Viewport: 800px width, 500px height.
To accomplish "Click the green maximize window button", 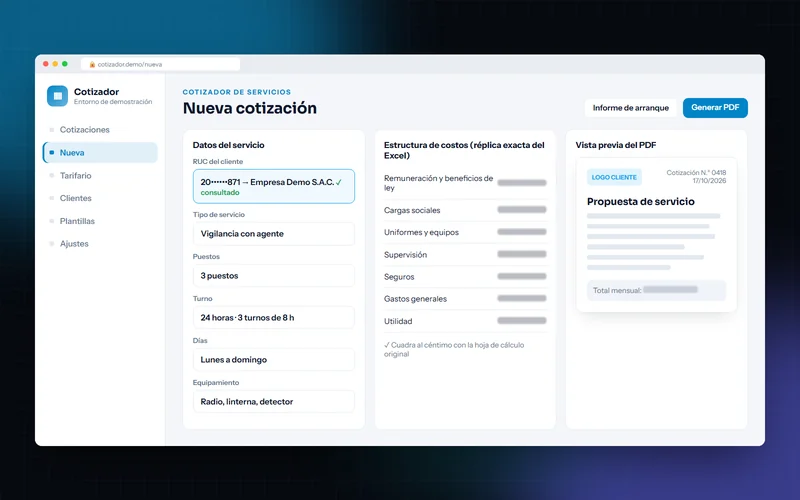I will [x=65, y=64].
